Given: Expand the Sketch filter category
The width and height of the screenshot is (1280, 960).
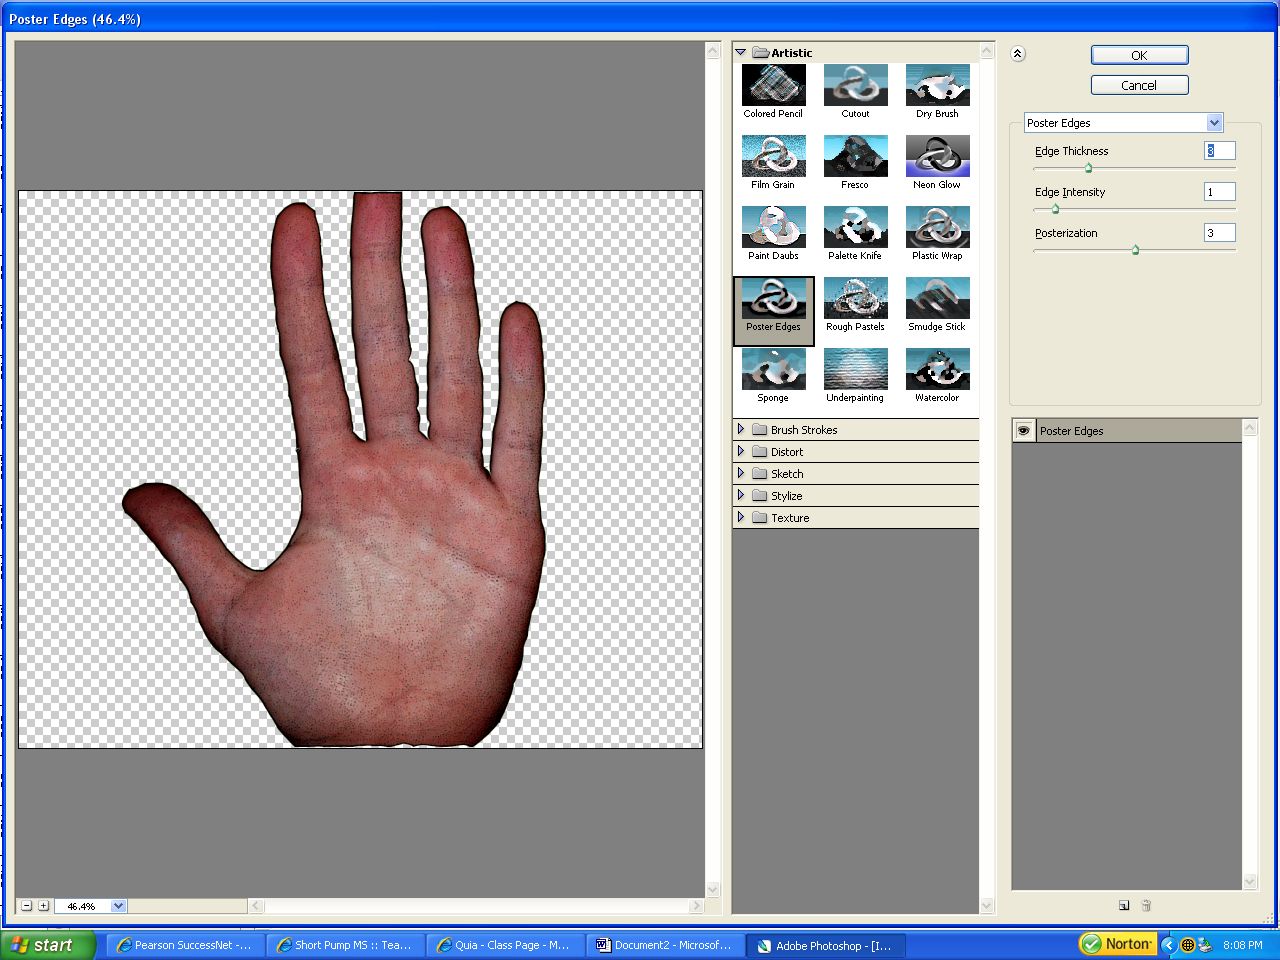Looking at the screenshot, I should (x=741, y=473).
